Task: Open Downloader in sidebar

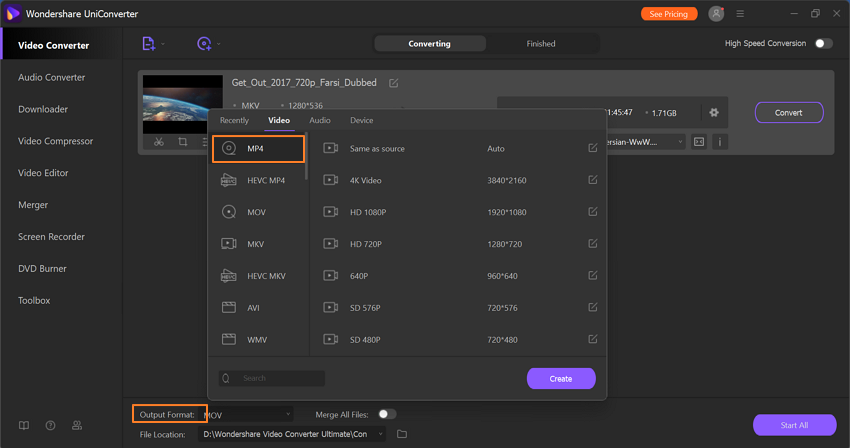Action: coord(43,110)
